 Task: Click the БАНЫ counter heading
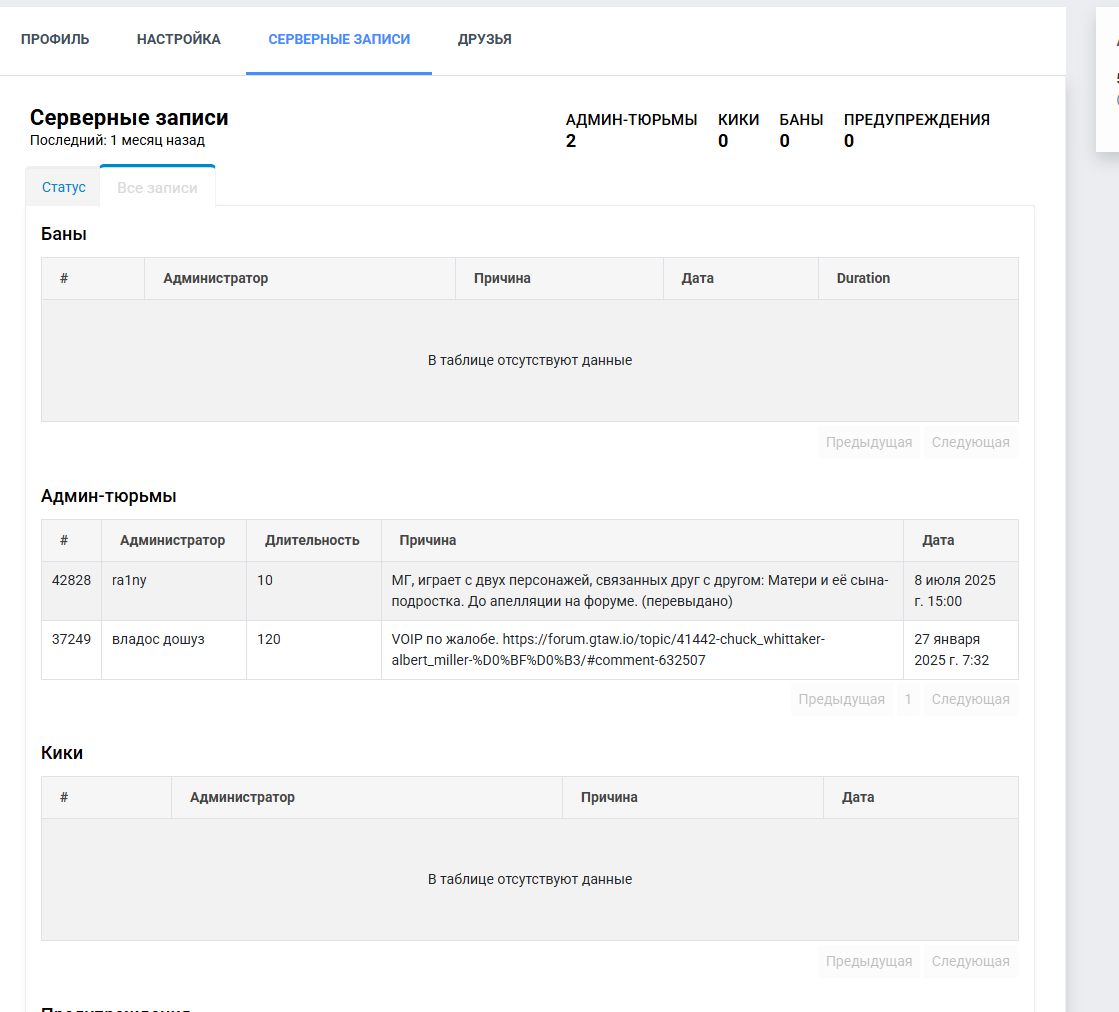(801, 120)
